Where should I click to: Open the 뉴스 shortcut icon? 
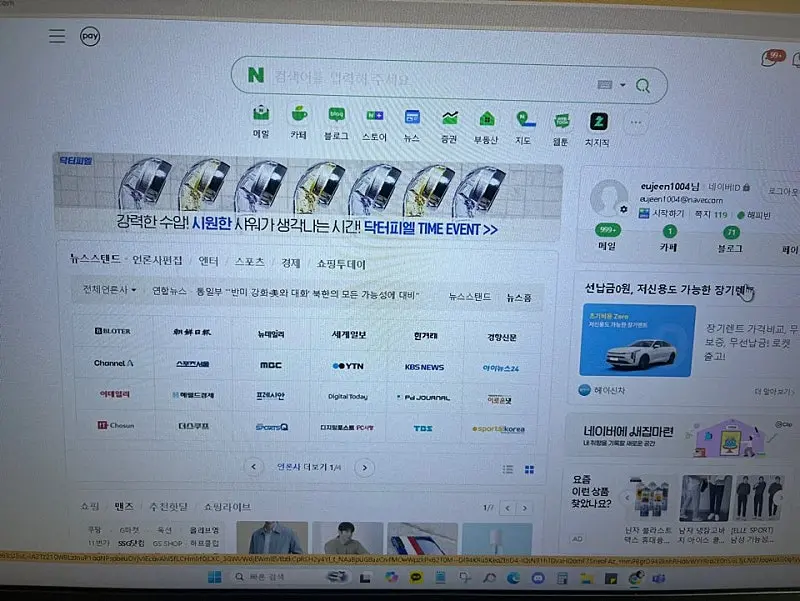pos(412,117)
